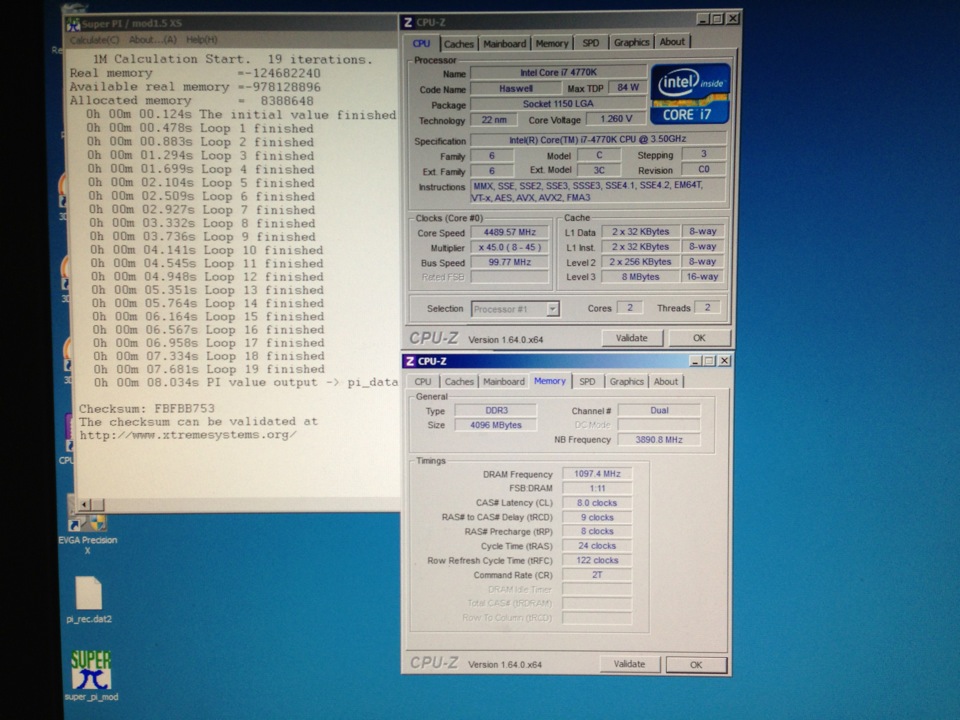Open the Help menu in Super PI
The height and width of the screenshot is (720, 960).
point(201,40)
